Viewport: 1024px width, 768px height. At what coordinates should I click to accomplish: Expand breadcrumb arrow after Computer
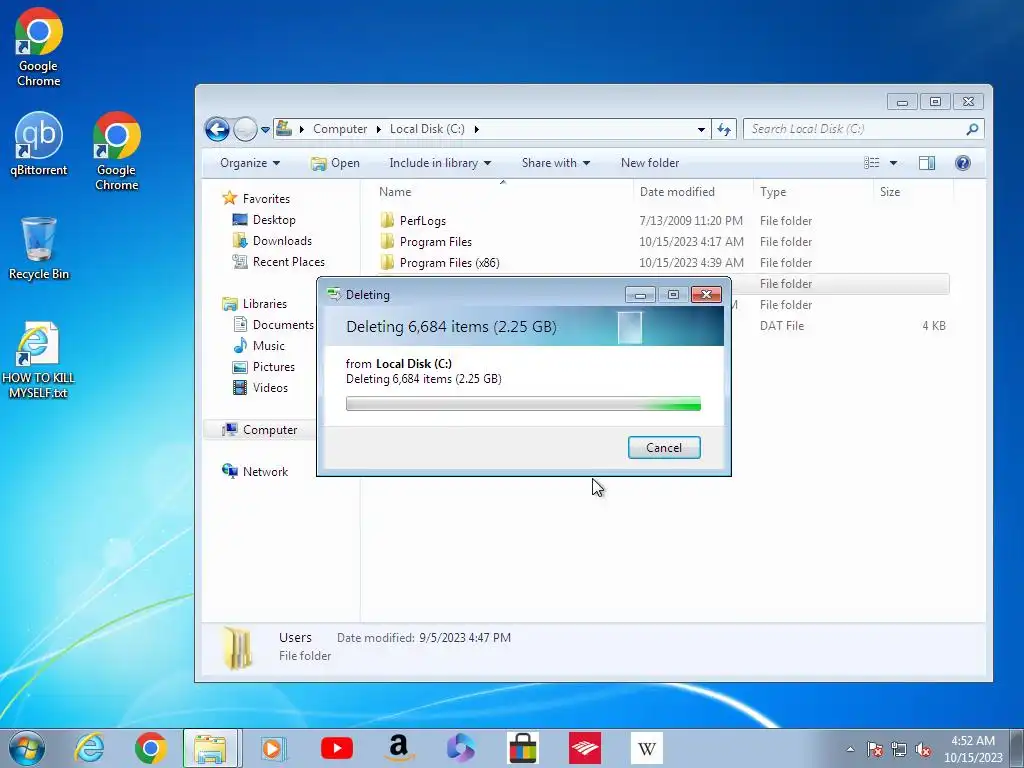[x=379, y=129]
